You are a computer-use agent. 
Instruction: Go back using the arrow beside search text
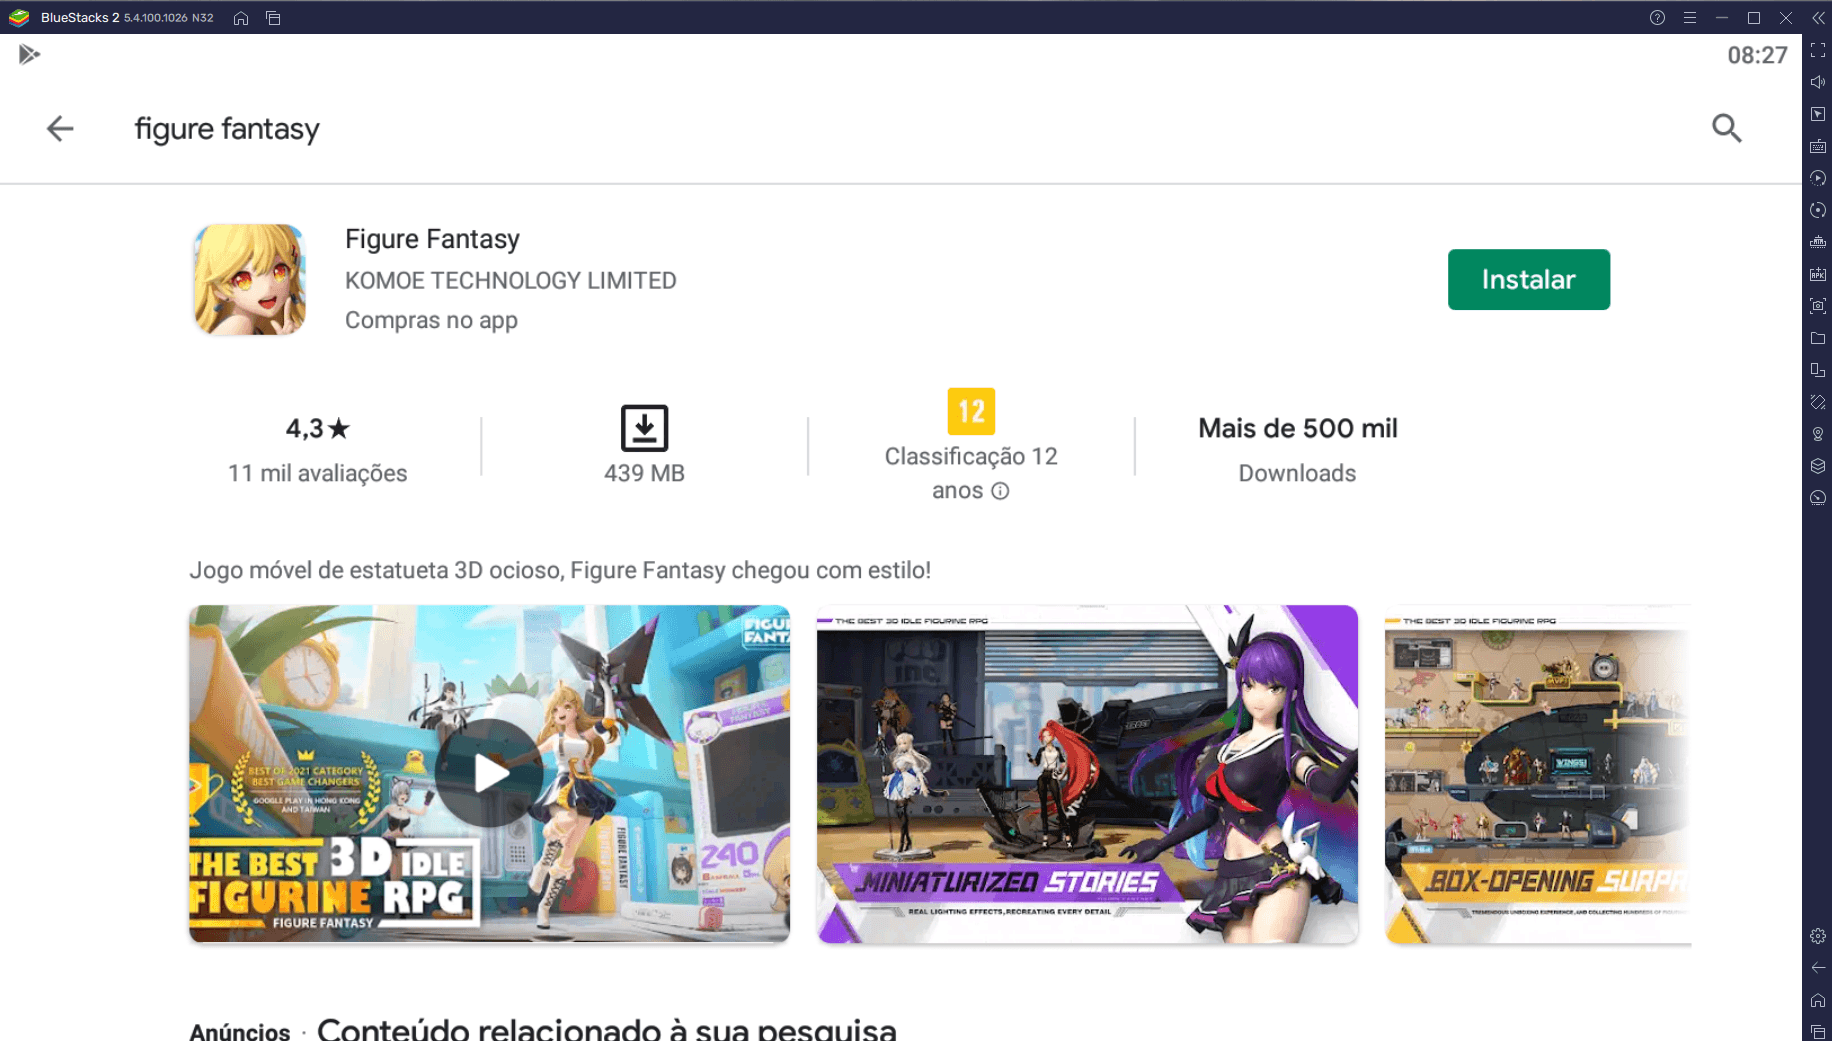60,128
